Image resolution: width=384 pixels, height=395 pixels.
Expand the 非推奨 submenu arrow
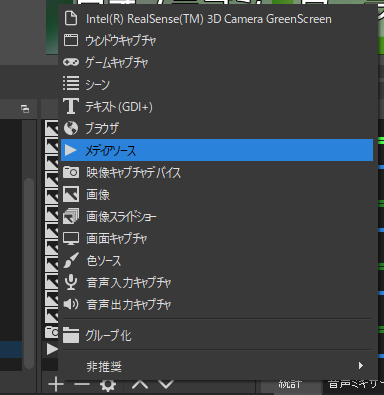click(x=361, y=366)
